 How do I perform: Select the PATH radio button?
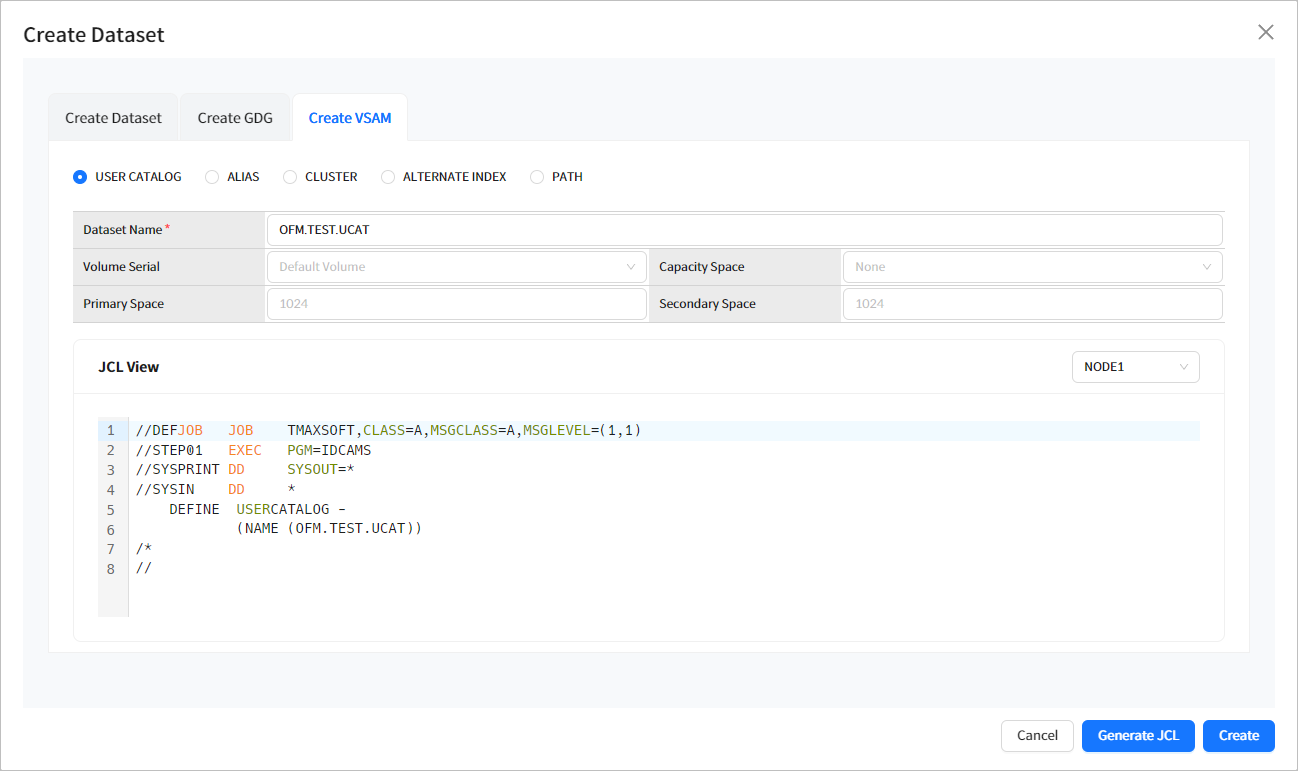pyautogui.click(x=536, y=177)
